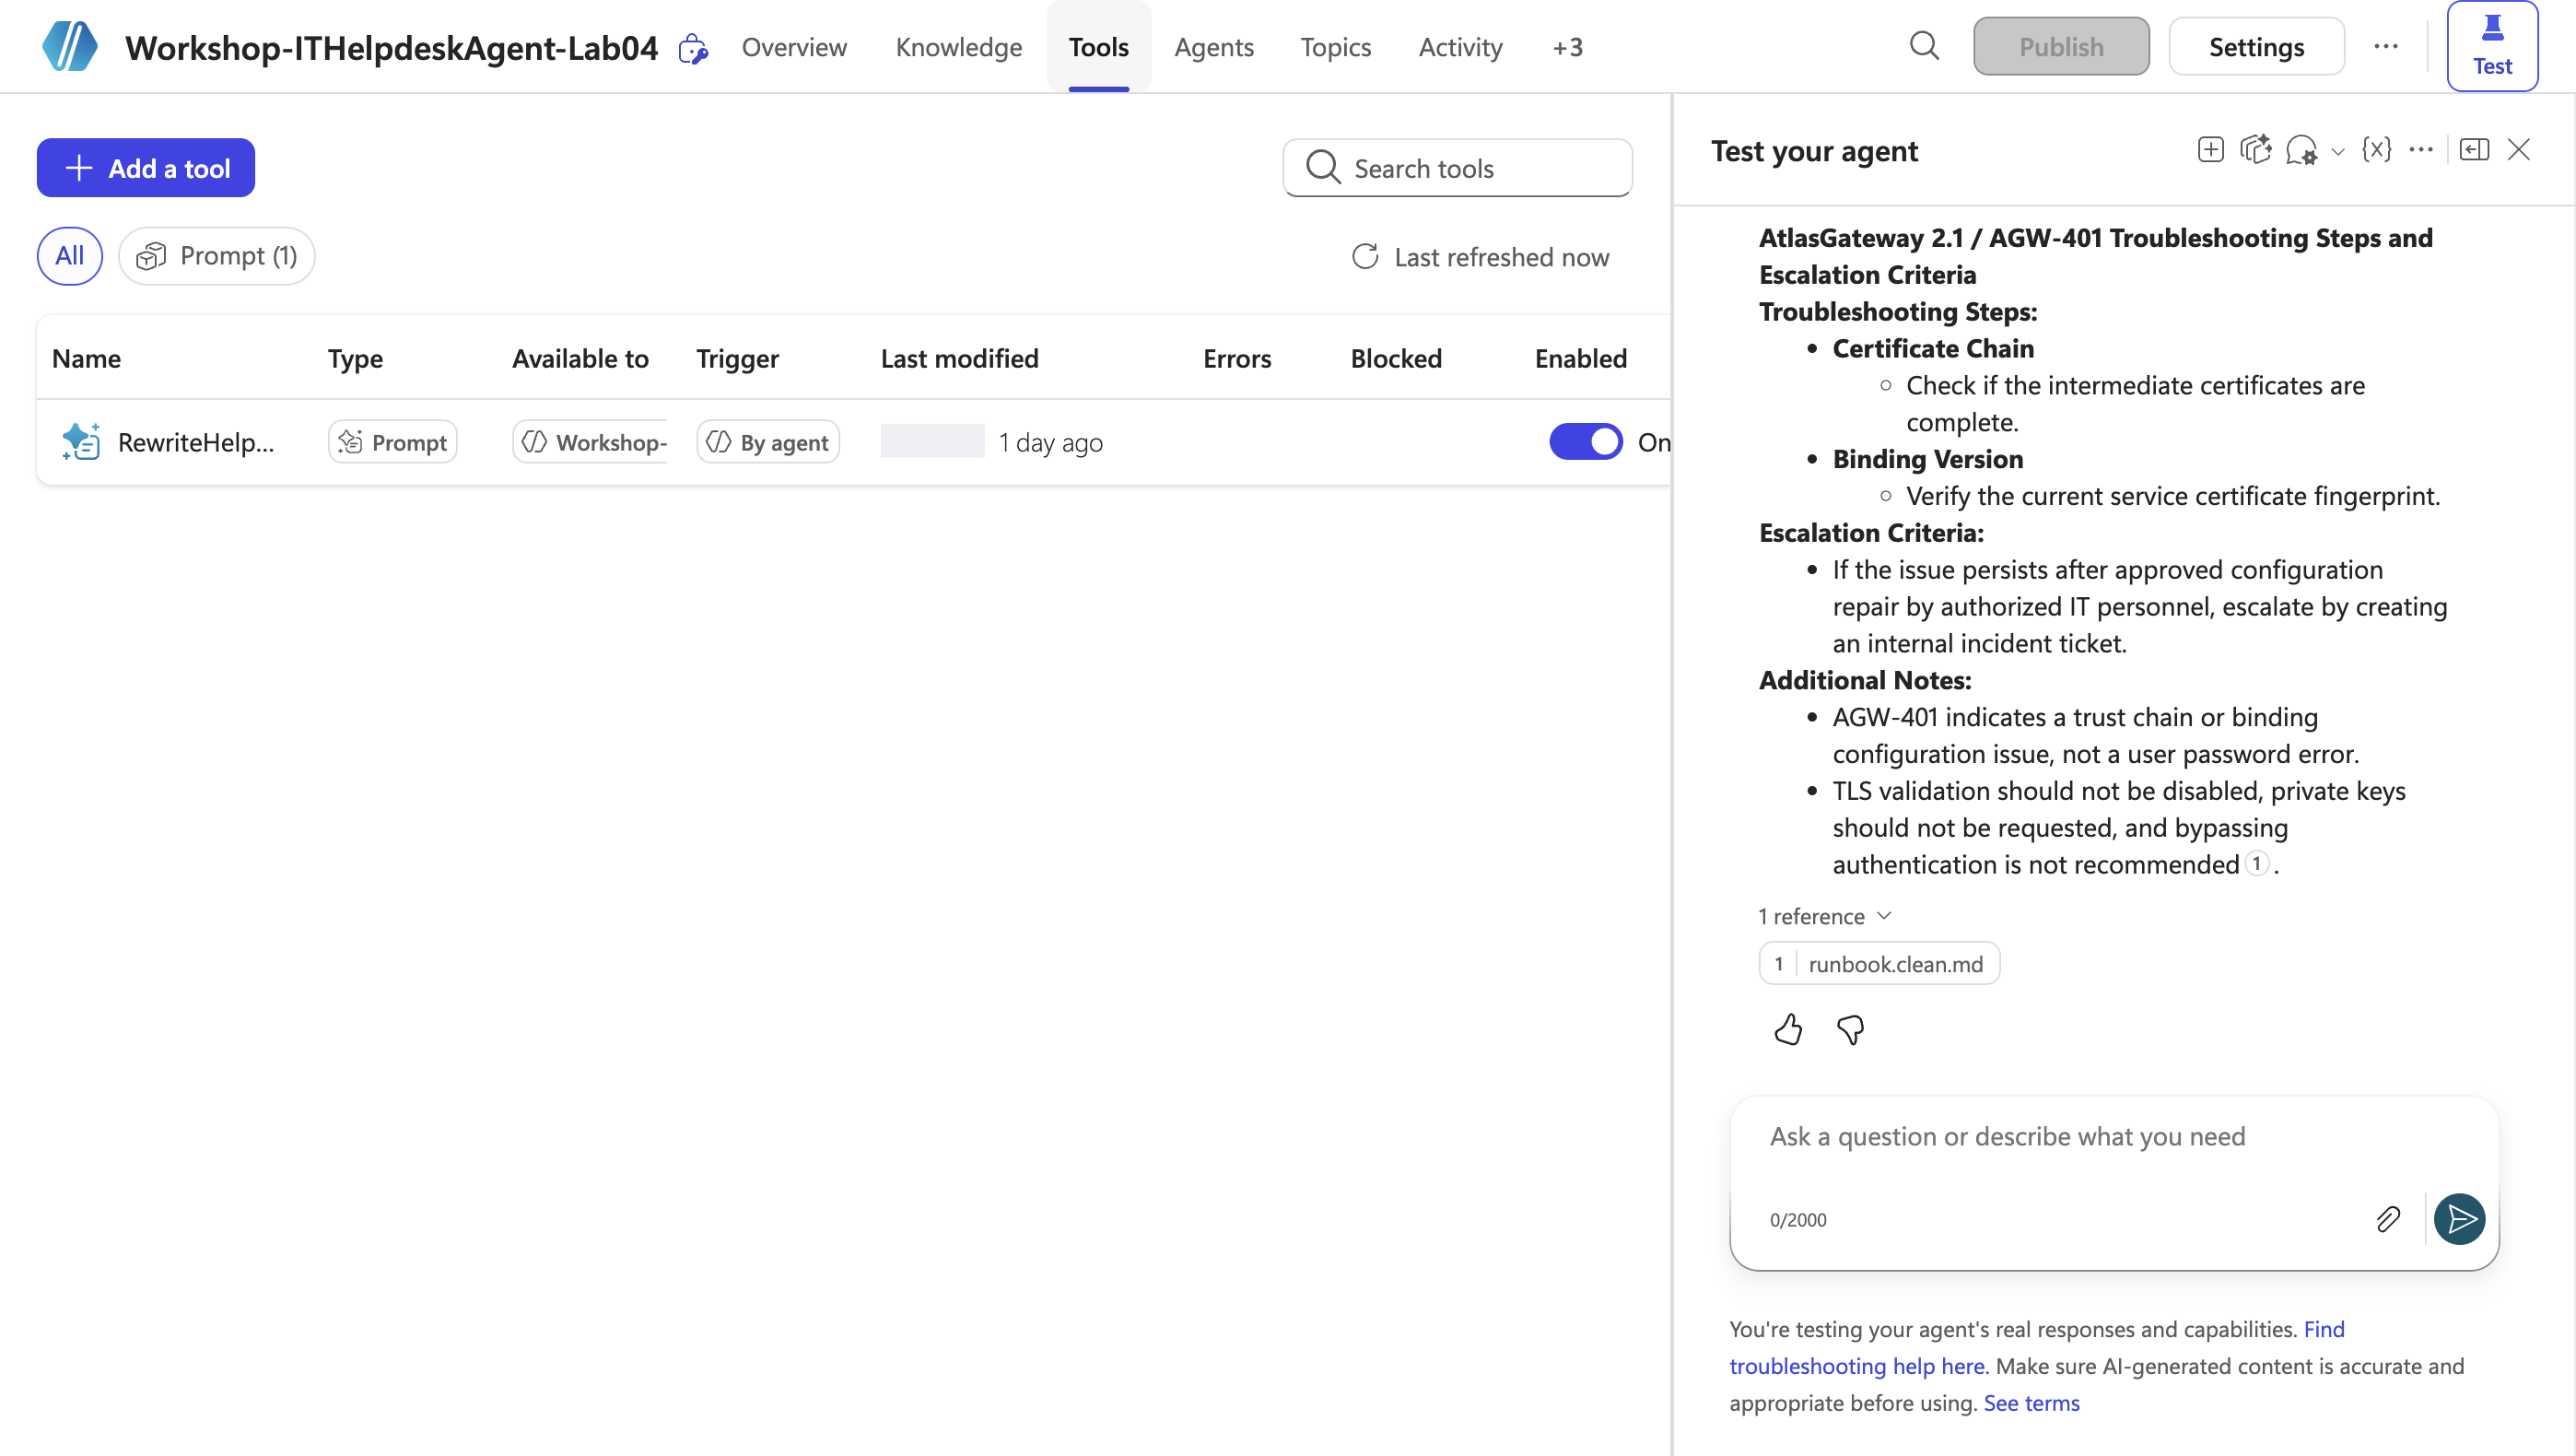Image resolution: width=2576 pixels, height=1456 pixels.
Task: Open the Topics tab
Action: 1335,47
